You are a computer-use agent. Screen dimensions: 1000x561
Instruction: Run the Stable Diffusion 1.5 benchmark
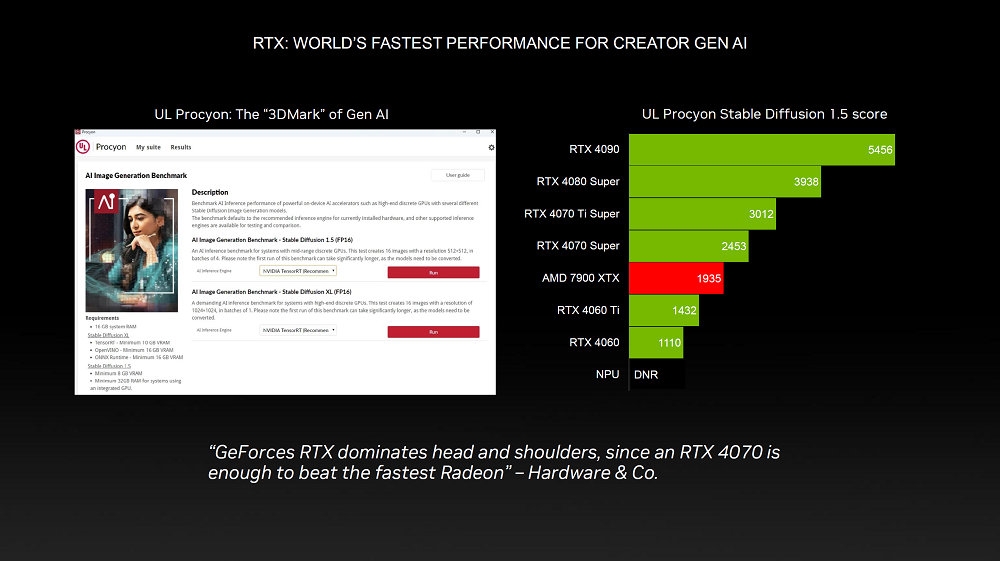(x=433, y=272)
